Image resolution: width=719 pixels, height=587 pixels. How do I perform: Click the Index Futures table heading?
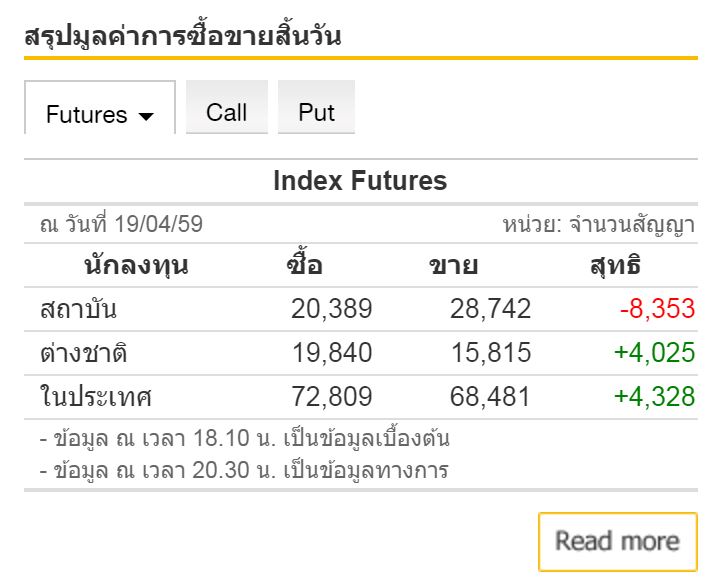pyautogui.click(x=360, y=181)
